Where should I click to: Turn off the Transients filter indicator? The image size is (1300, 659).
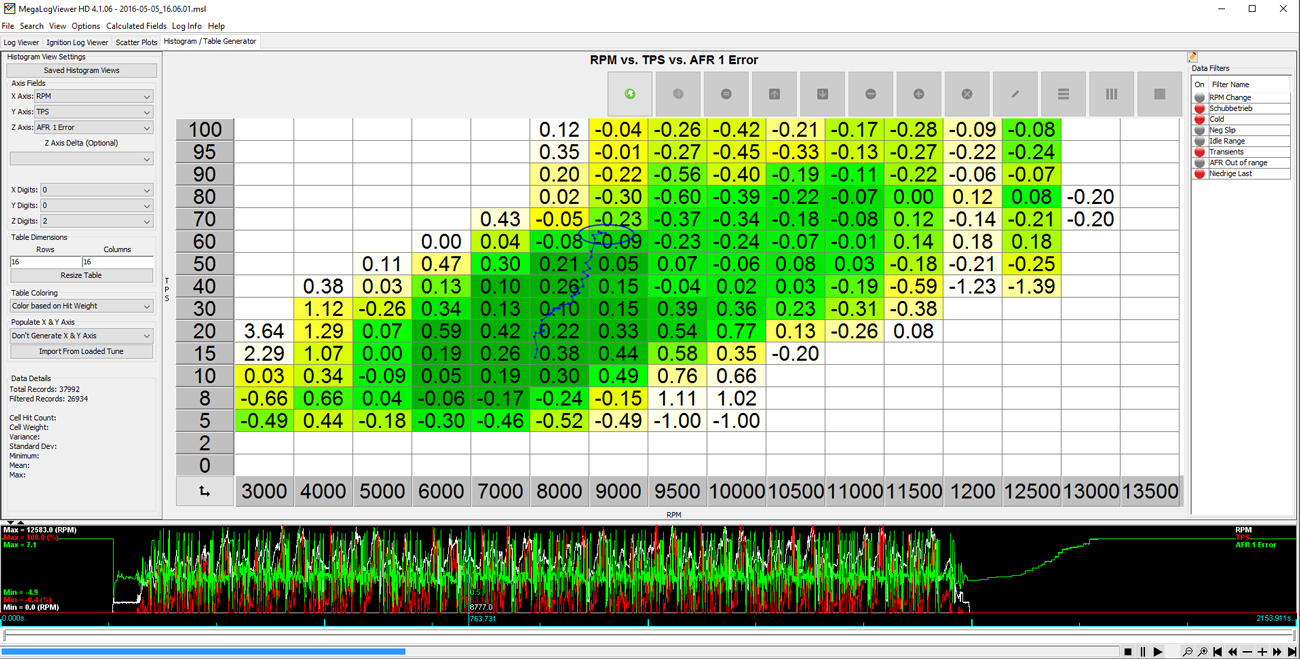pyautogui.click(x=1199, y=152)
